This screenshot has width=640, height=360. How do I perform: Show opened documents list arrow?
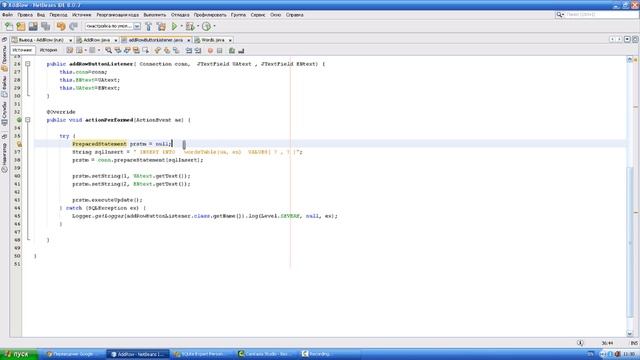(x=627, y=40)
